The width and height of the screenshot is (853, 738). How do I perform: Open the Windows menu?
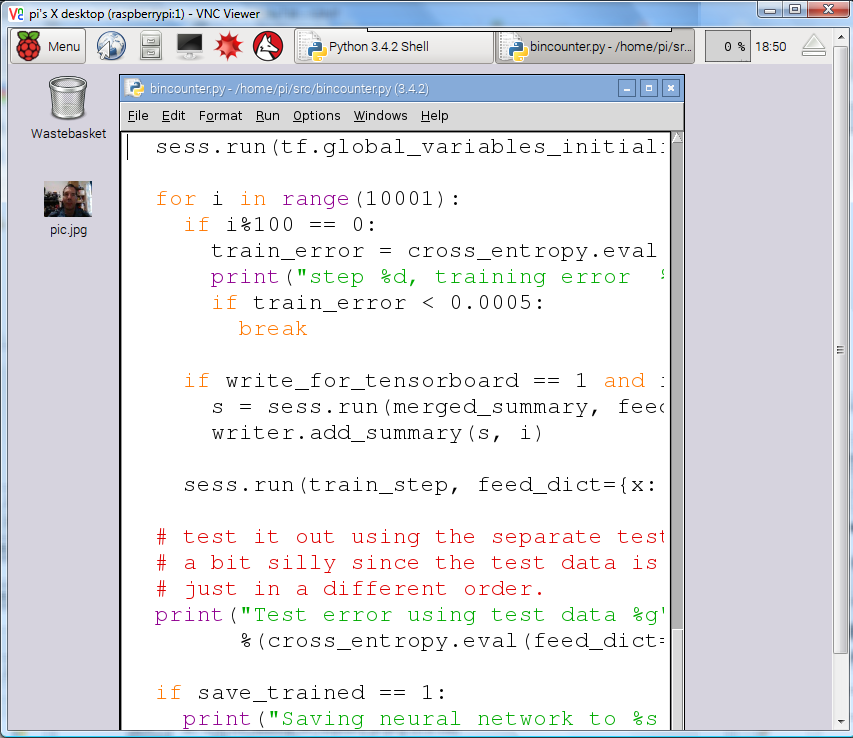380,115
